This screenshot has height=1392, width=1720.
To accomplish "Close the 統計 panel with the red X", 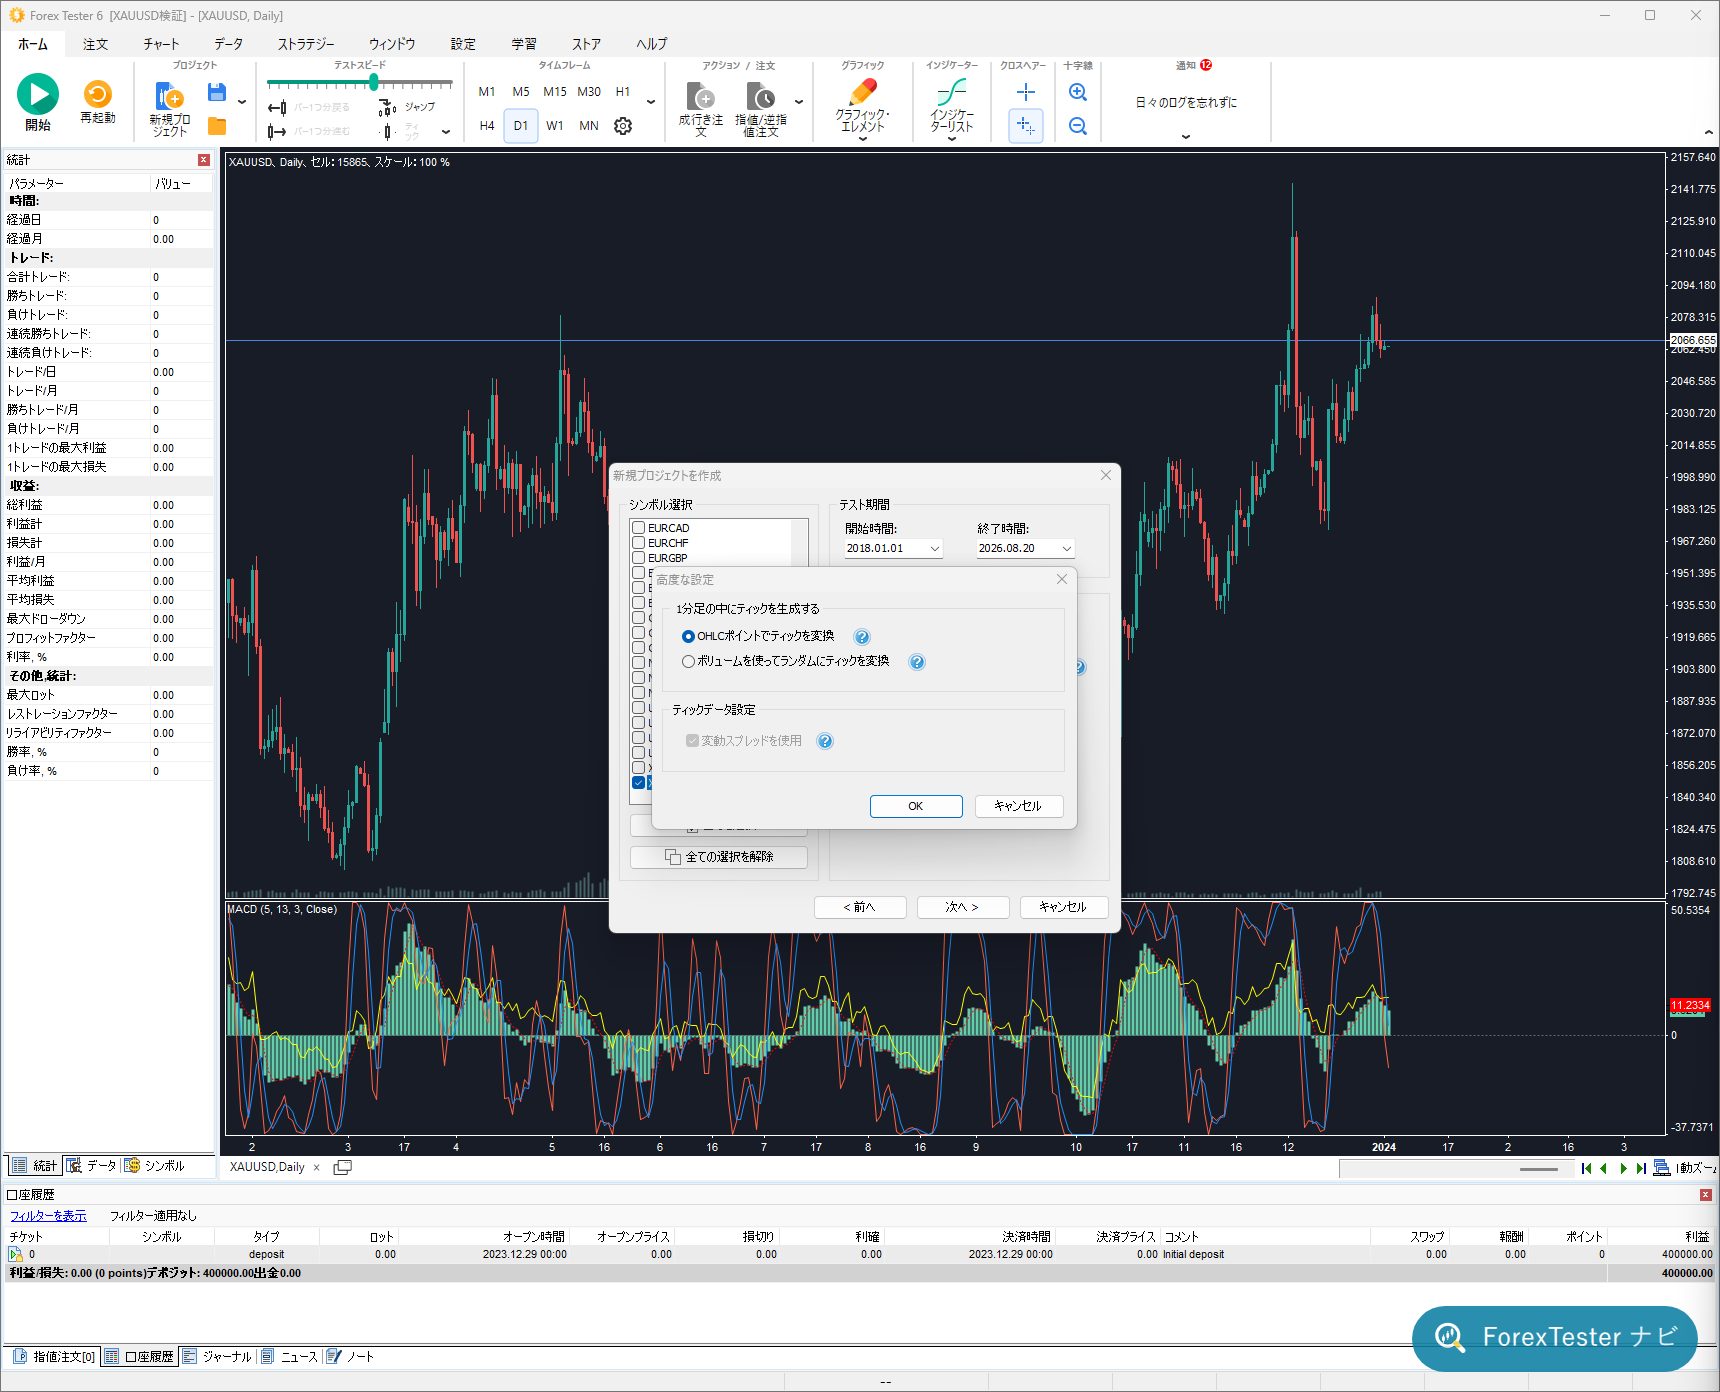I will coord(204,160).
